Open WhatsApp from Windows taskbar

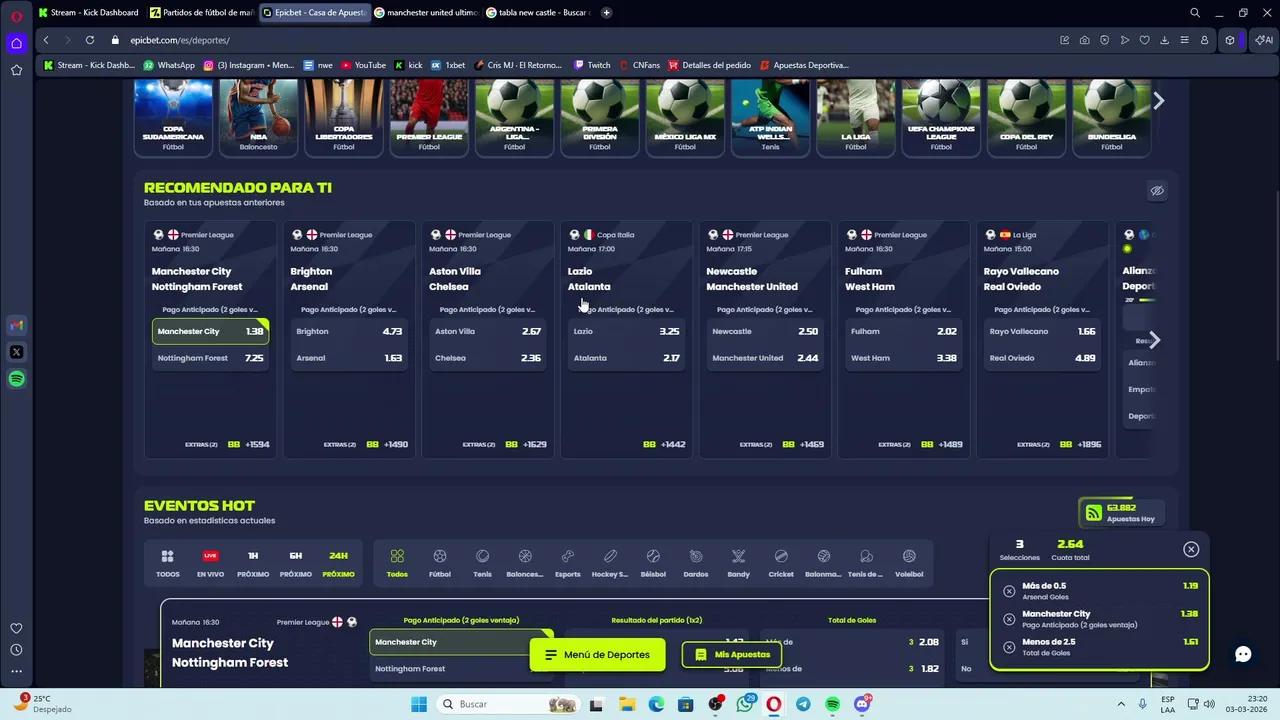(x=745, y=704)
